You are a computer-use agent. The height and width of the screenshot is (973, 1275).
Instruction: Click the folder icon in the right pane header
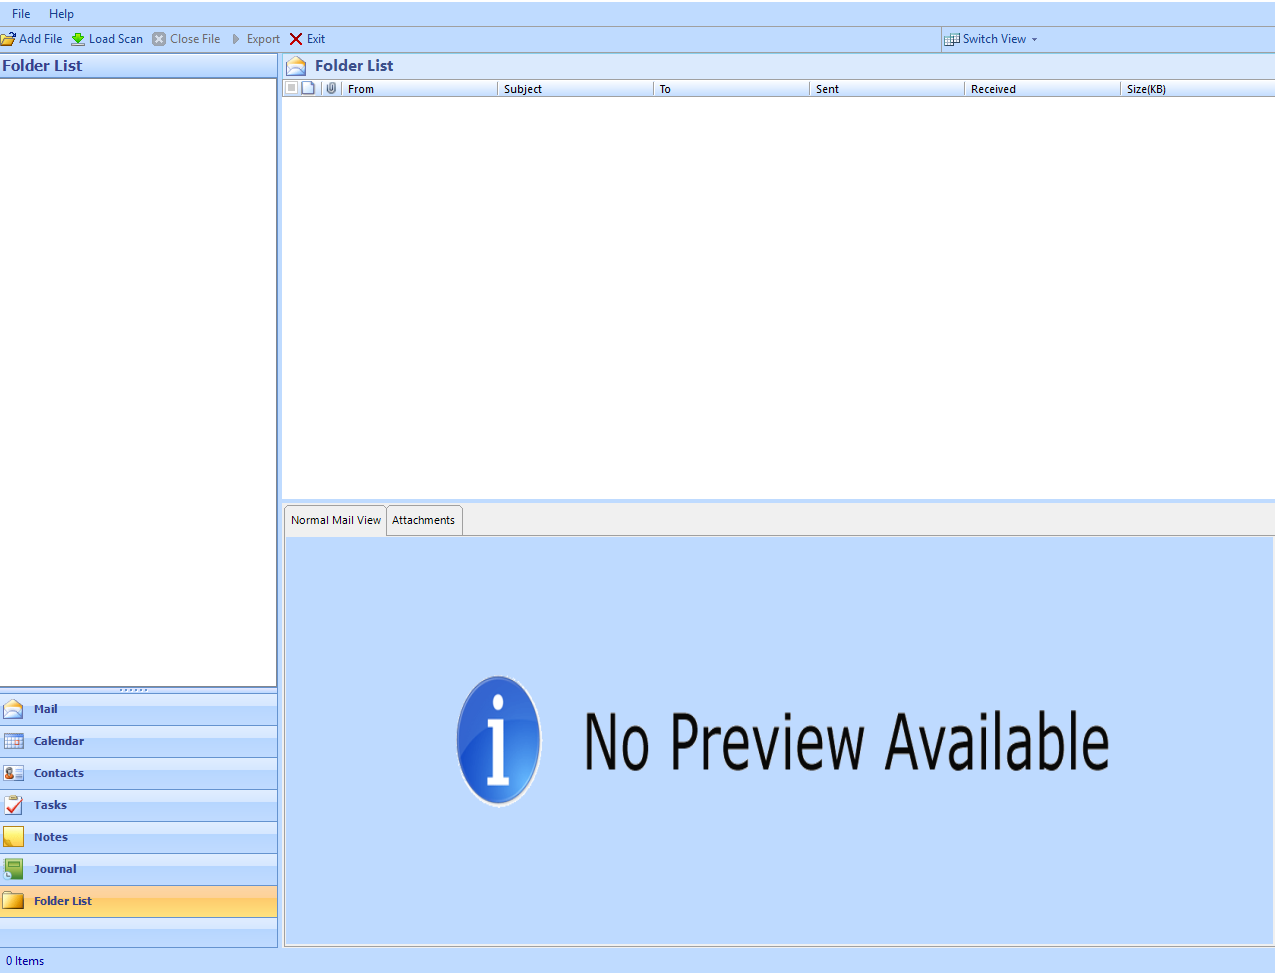click(x=296, y=66)
